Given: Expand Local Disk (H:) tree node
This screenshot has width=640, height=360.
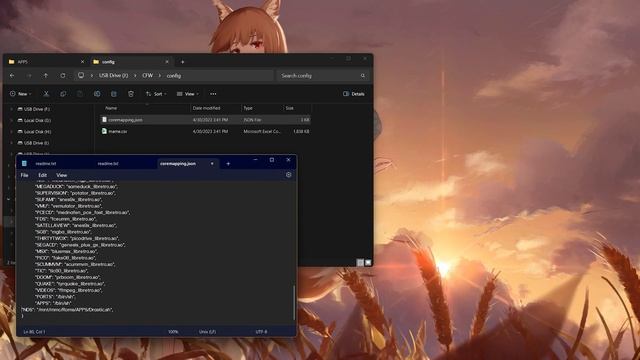Looking at the screenshot, I should [11, 132].
